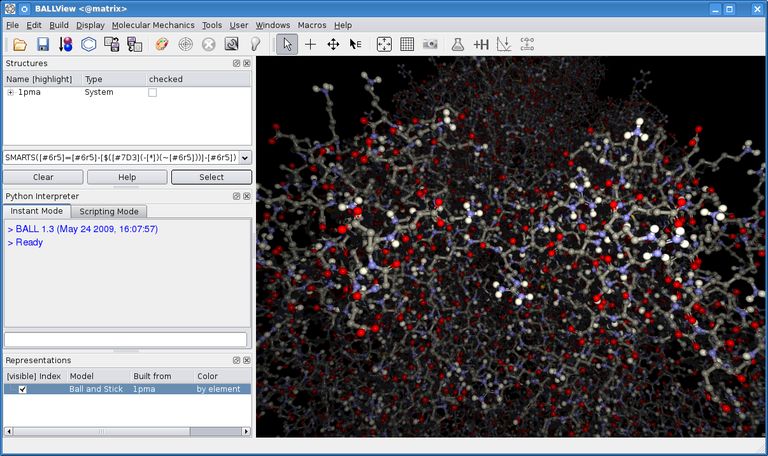Click the color palette icon in toolbar

(162, 45)
